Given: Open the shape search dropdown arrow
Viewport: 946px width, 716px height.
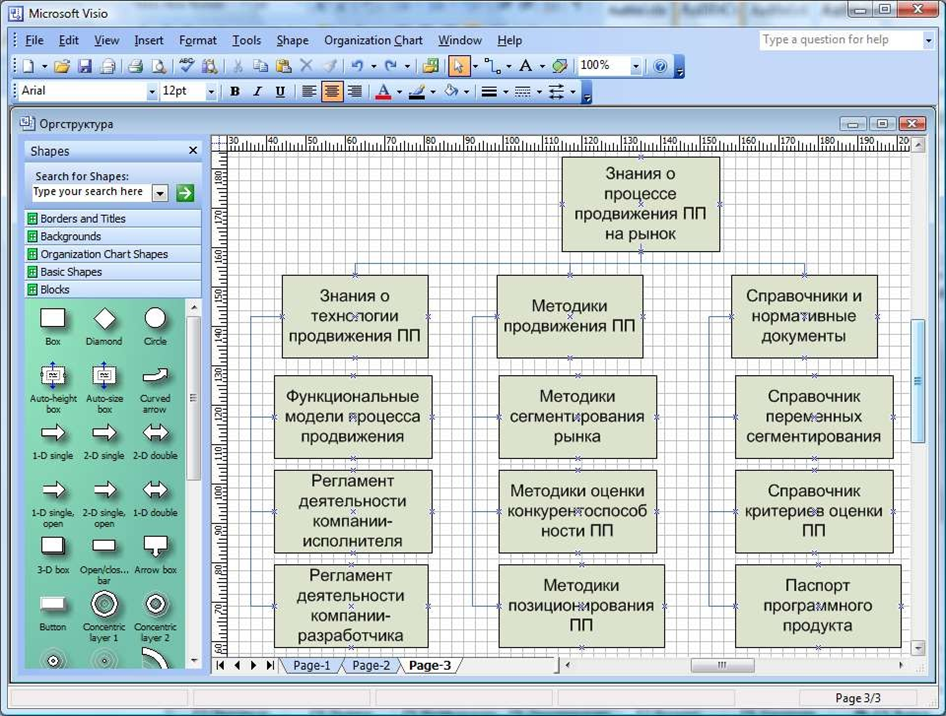Looking at the screenshot, I should 160,193.
